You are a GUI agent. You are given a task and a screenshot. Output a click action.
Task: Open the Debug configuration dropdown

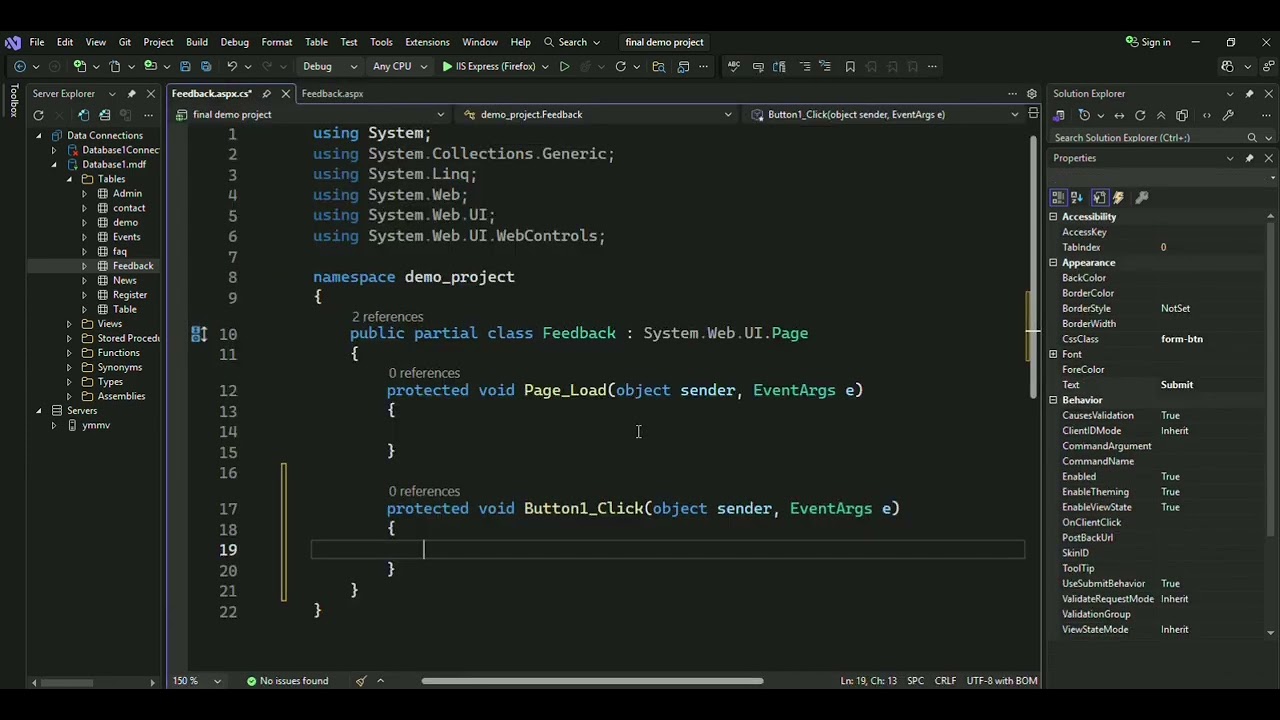point(330,67)
